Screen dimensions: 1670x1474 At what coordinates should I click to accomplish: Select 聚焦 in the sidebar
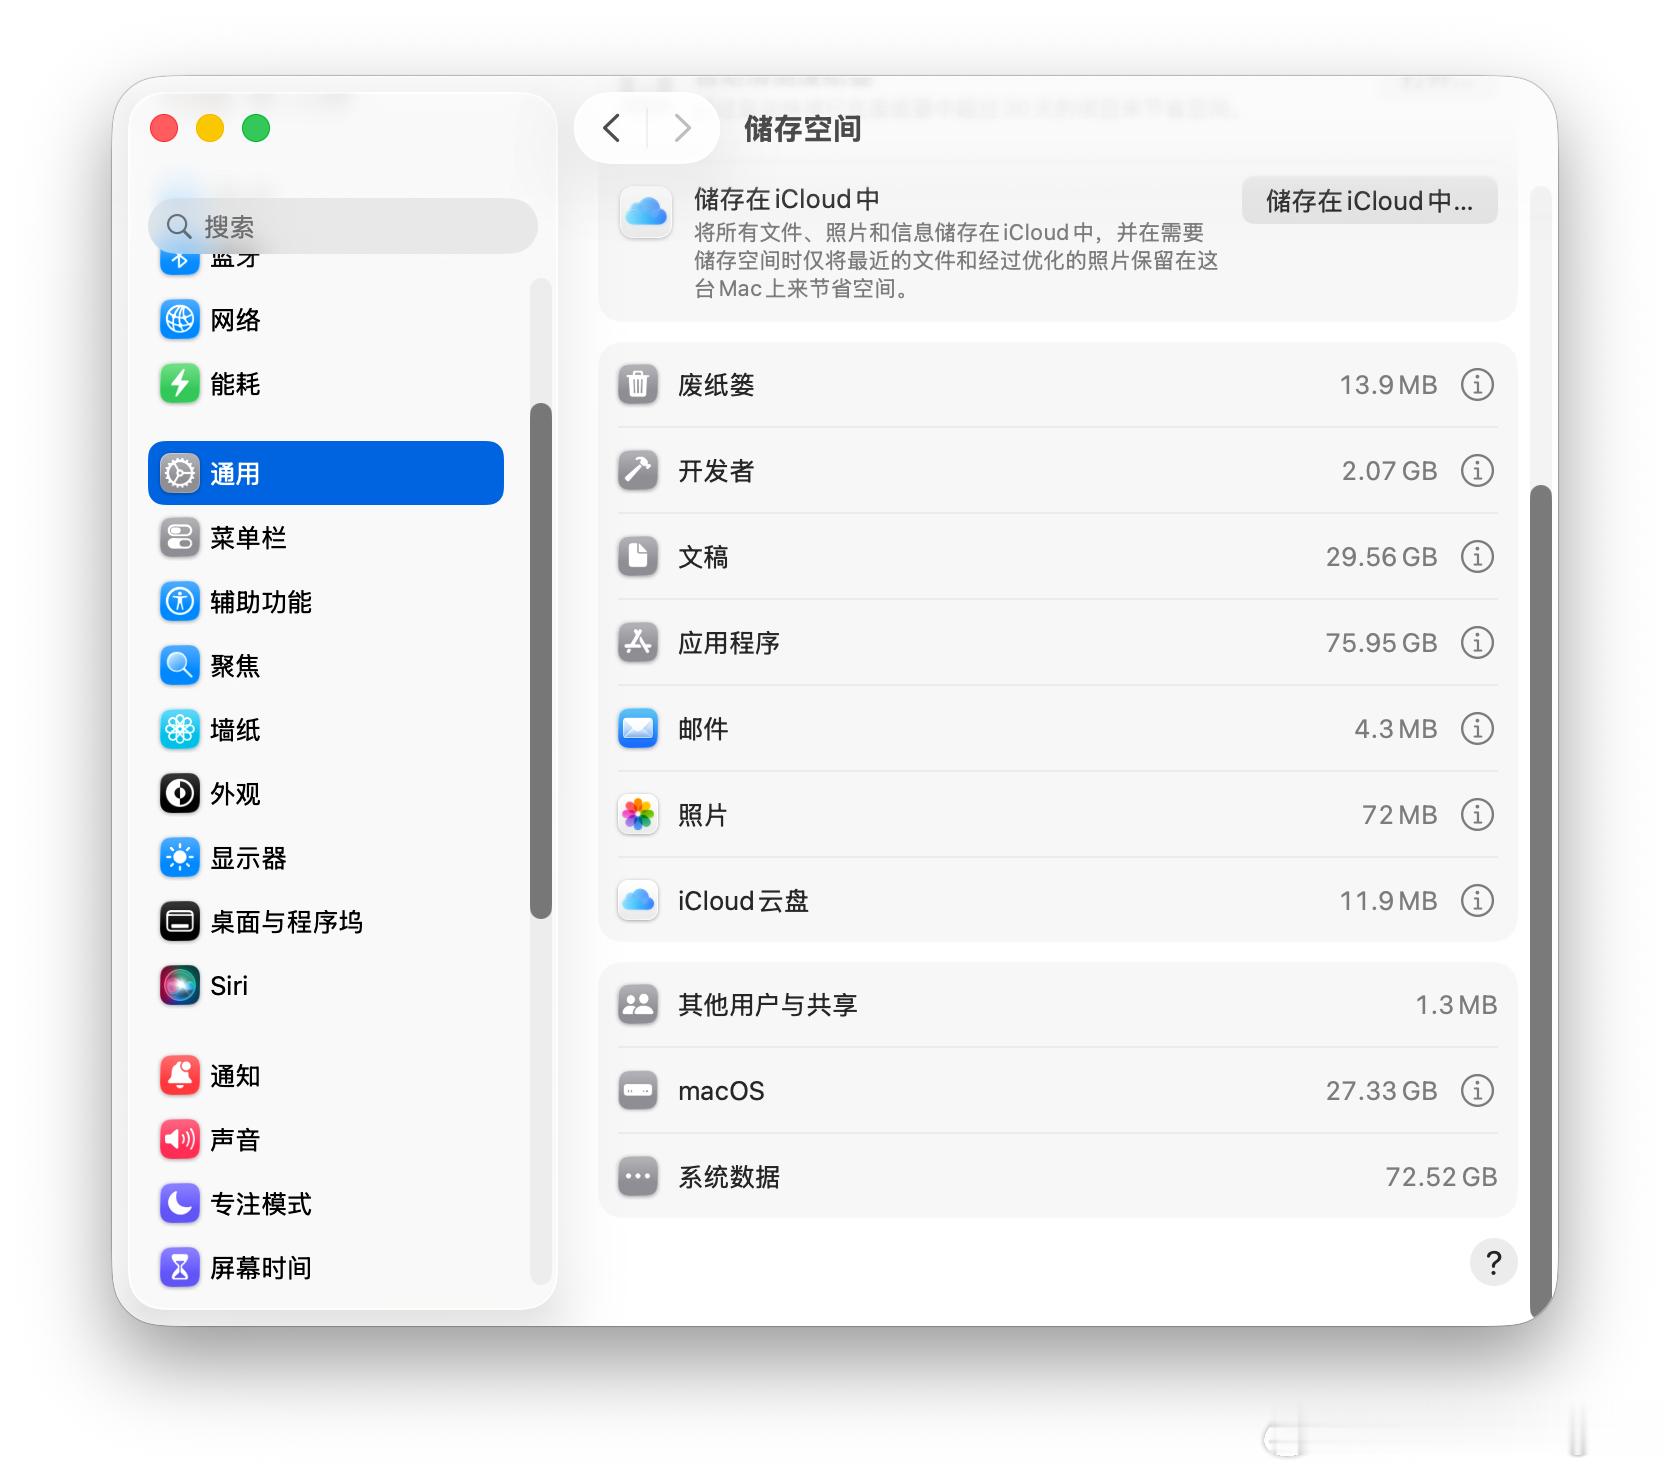326,666
